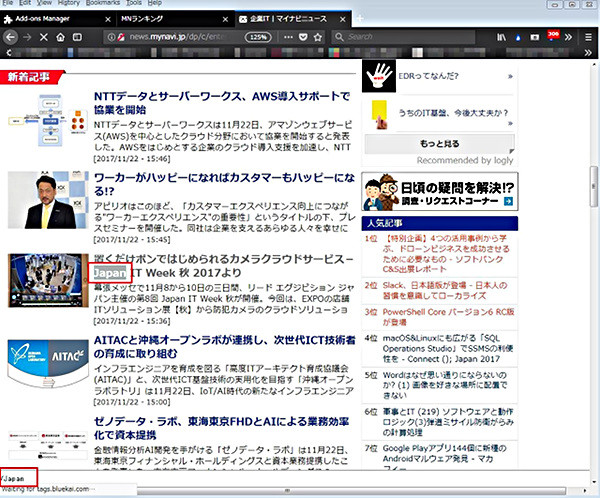Open the History menu
Screen dimensions: 600x498
pyautogui.click(x=68, y=3)
